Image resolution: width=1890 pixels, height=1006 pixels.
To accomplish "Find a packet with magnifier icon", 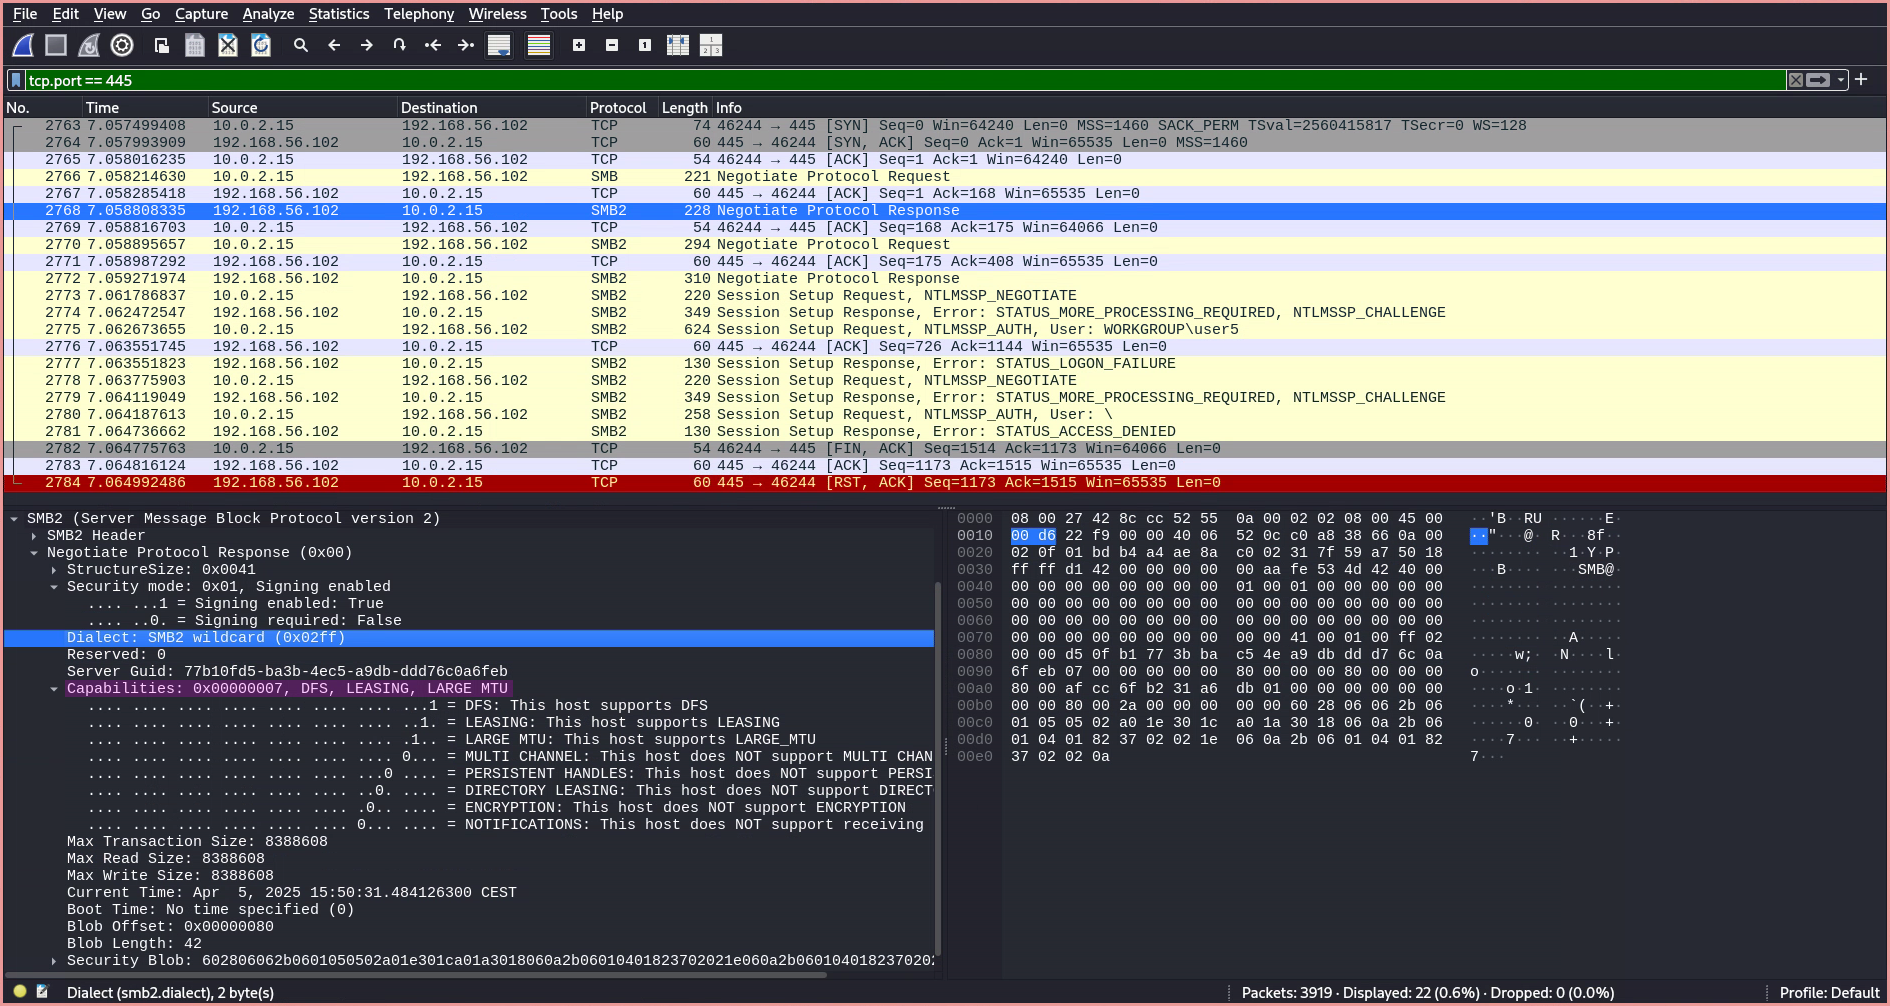I will (x=301, y=45).
